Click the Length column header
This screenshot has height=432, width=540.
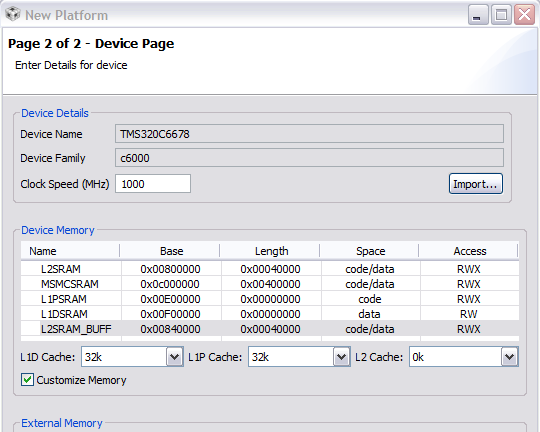pos(271,251)
